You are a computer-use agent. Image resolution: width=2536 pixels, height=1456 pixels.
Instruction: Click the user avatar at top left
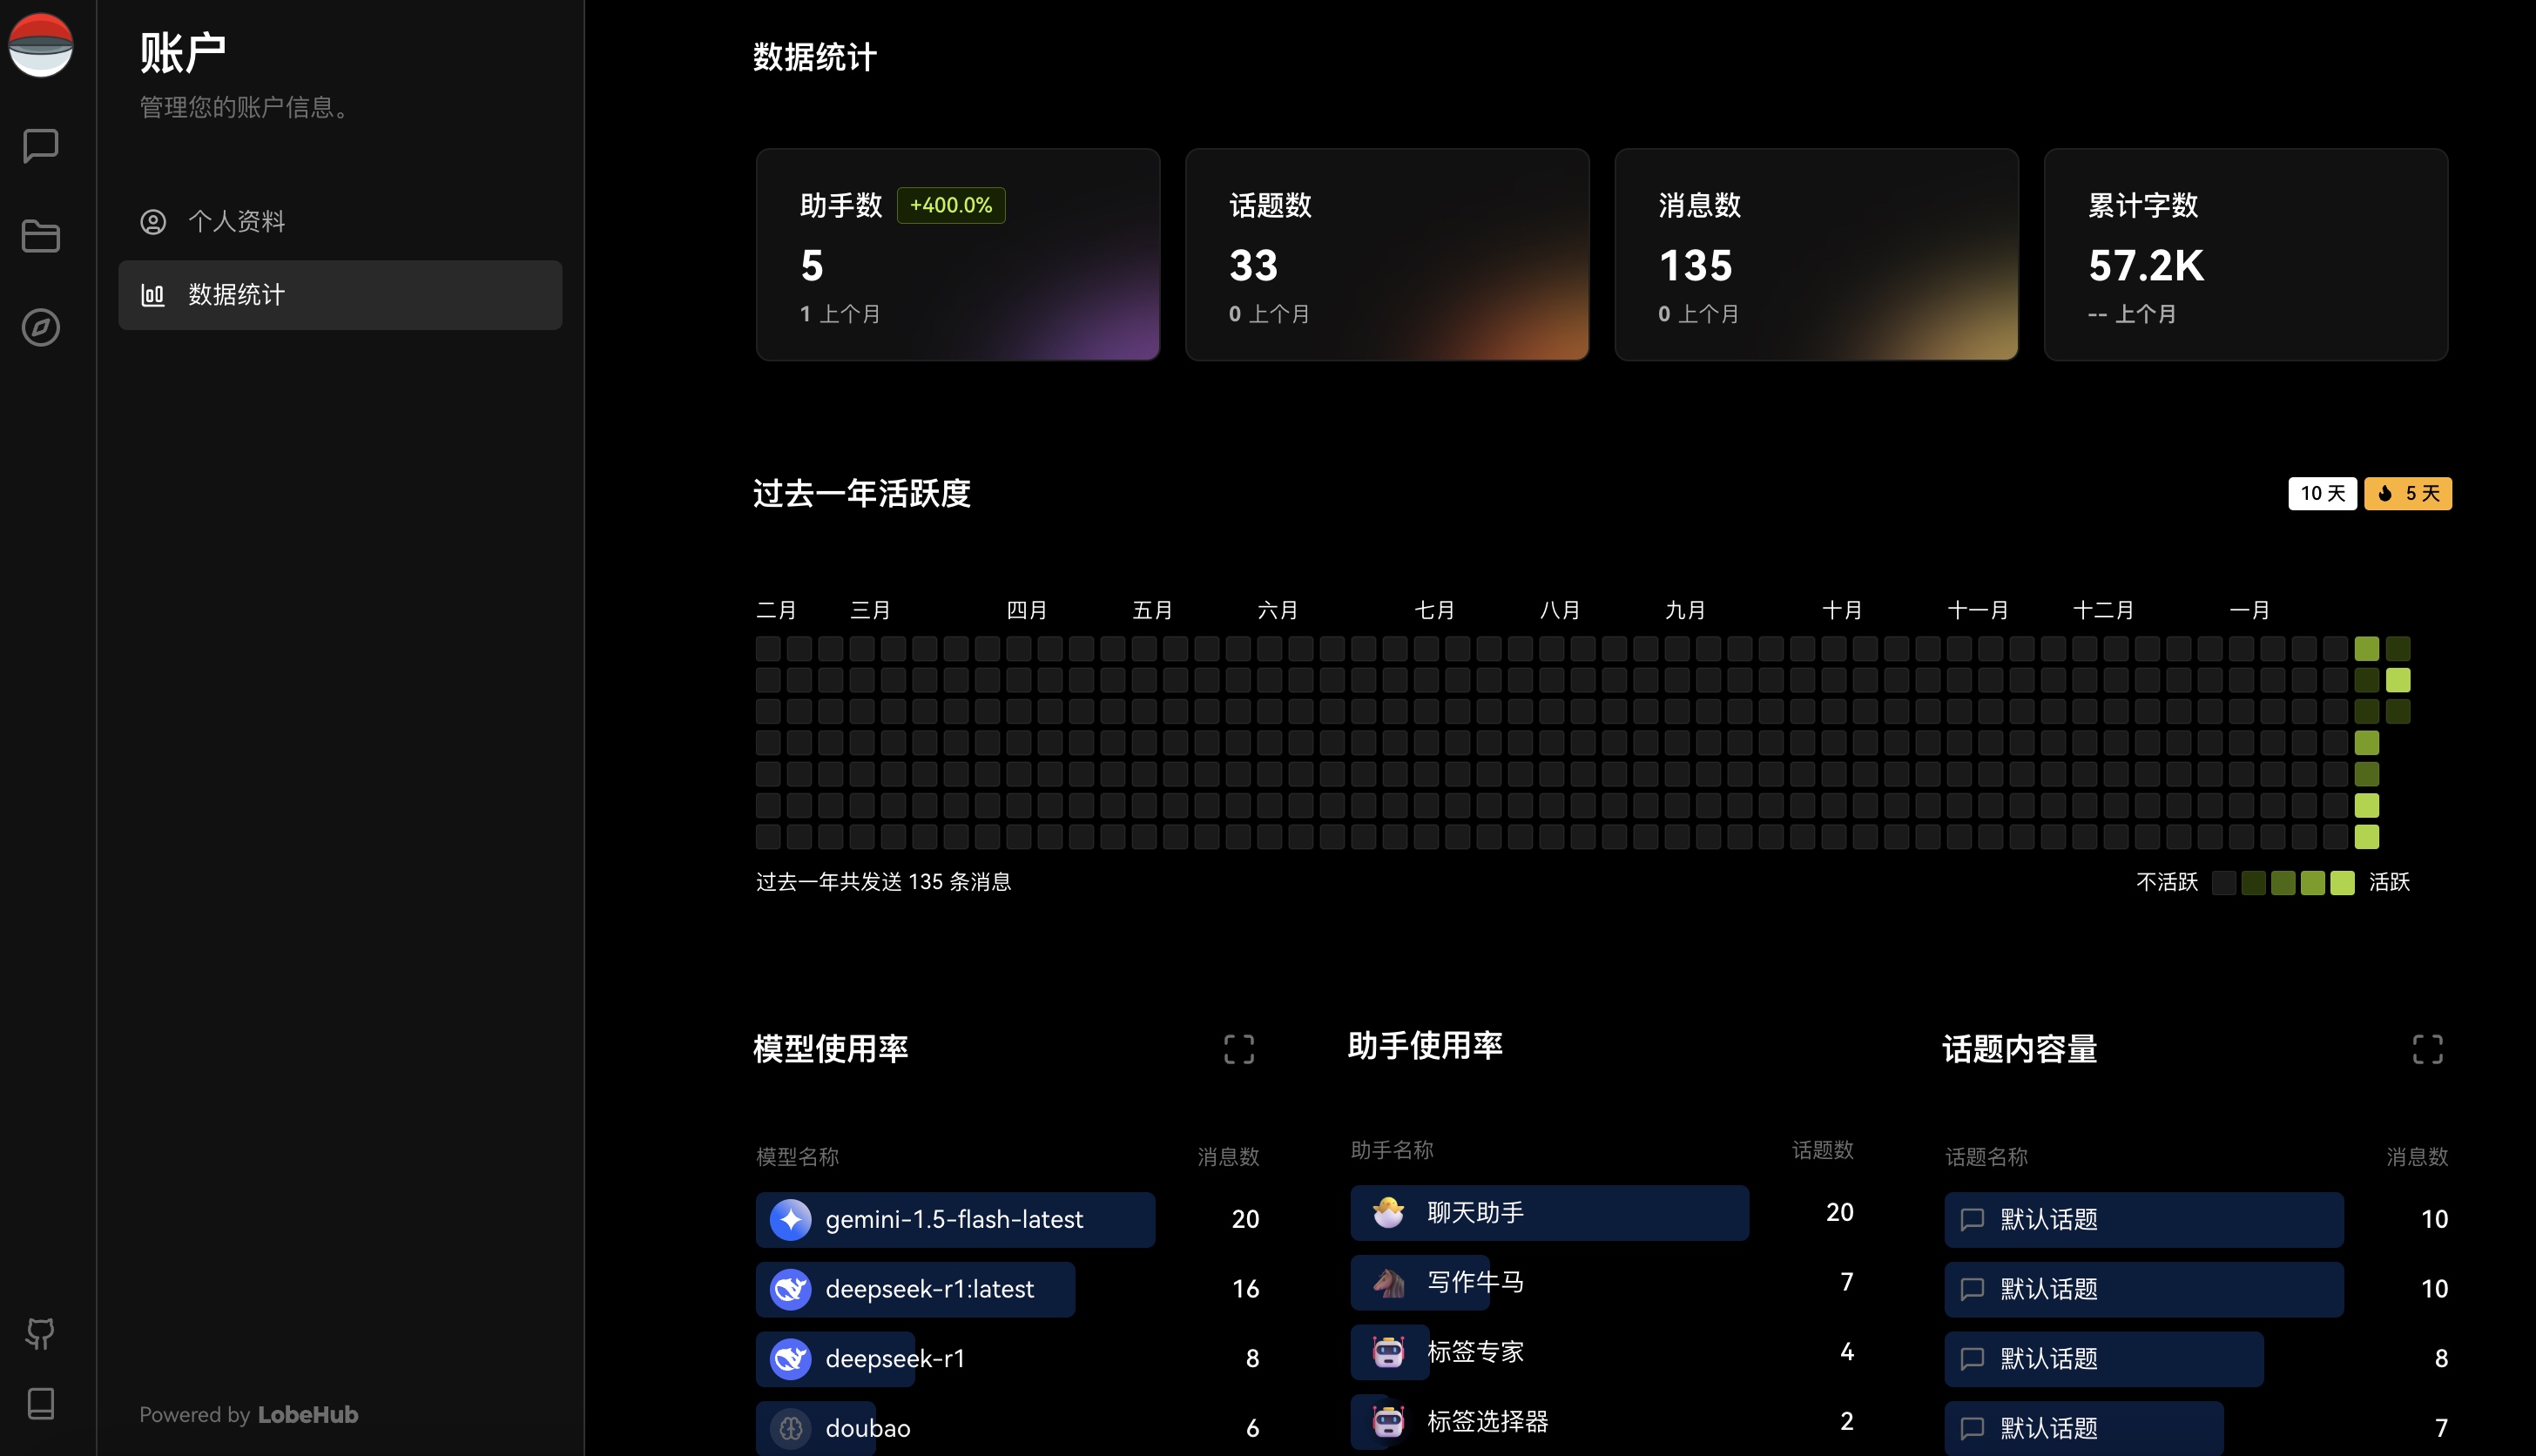[41, 45]
